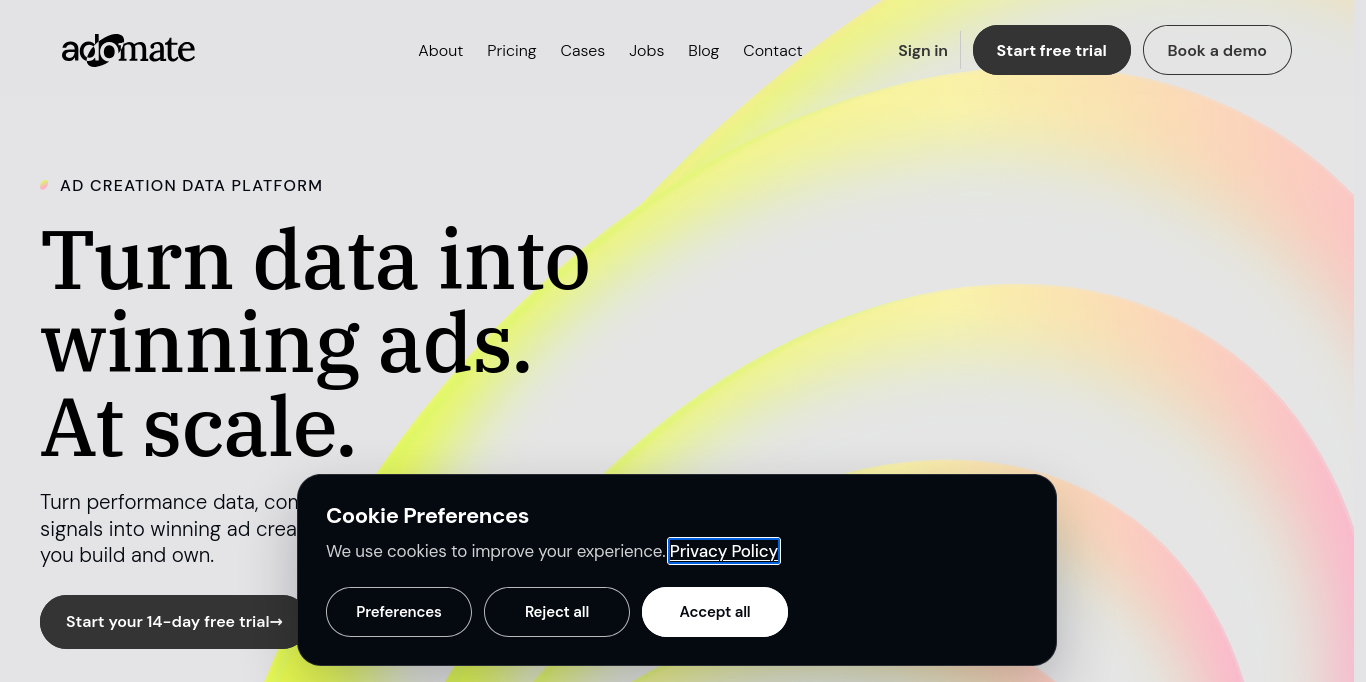Go to Pricing in navigation

tap(511, 51)
